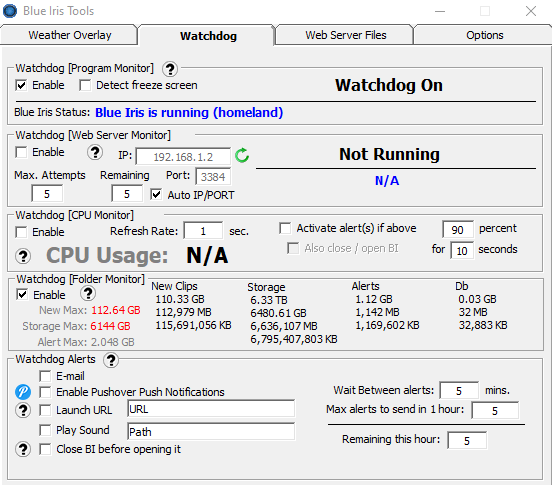Open help next to Launch URL
The width and height of the screenshot is (552, 485).
[x=23, y=410]
